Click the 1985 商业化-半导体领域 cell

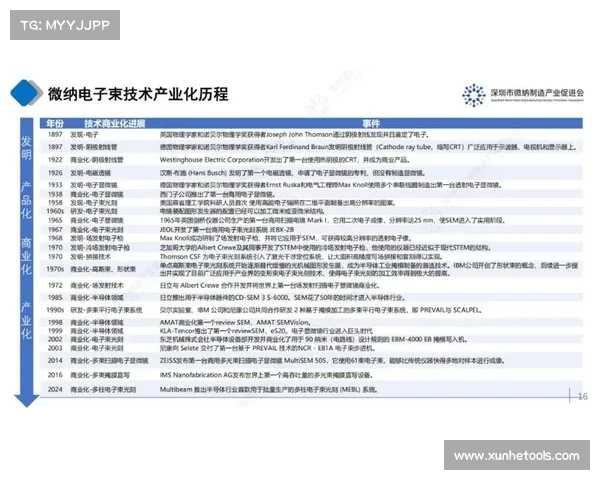coord(96,298)
